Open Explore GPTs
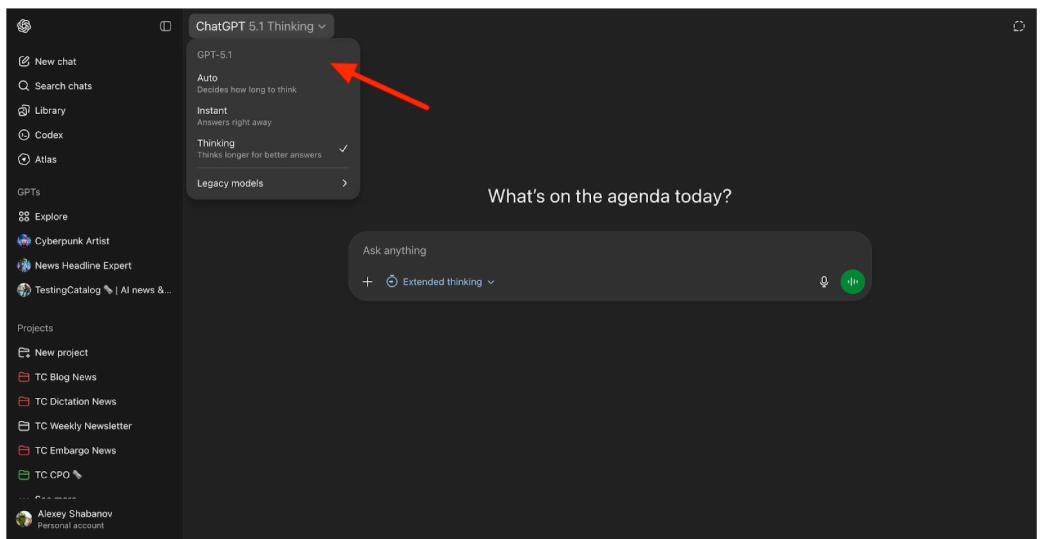 pyautogui.click(x=93, y=216)
